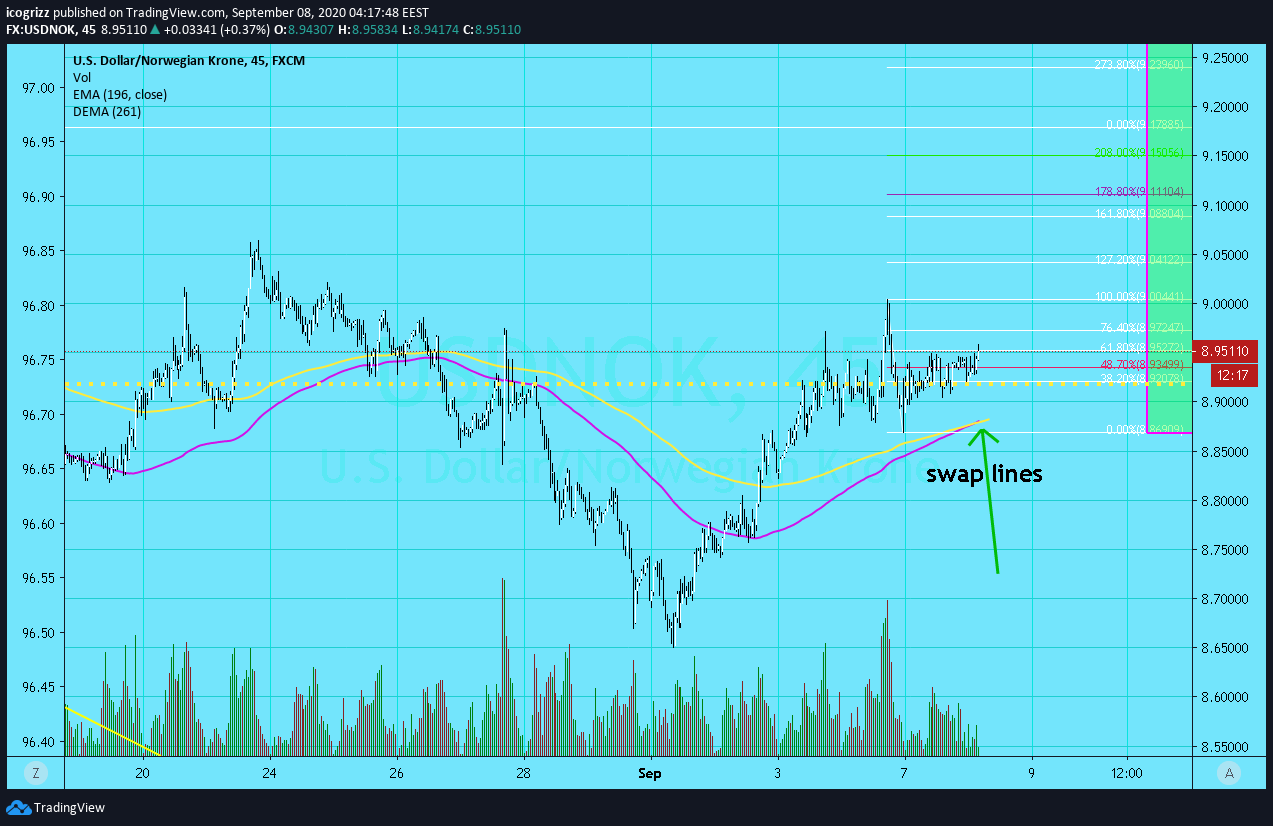This screenshot has height=826, width=1273.
Task: Select the 76.40% Fibonacci level label
Action: [1142, 327]
